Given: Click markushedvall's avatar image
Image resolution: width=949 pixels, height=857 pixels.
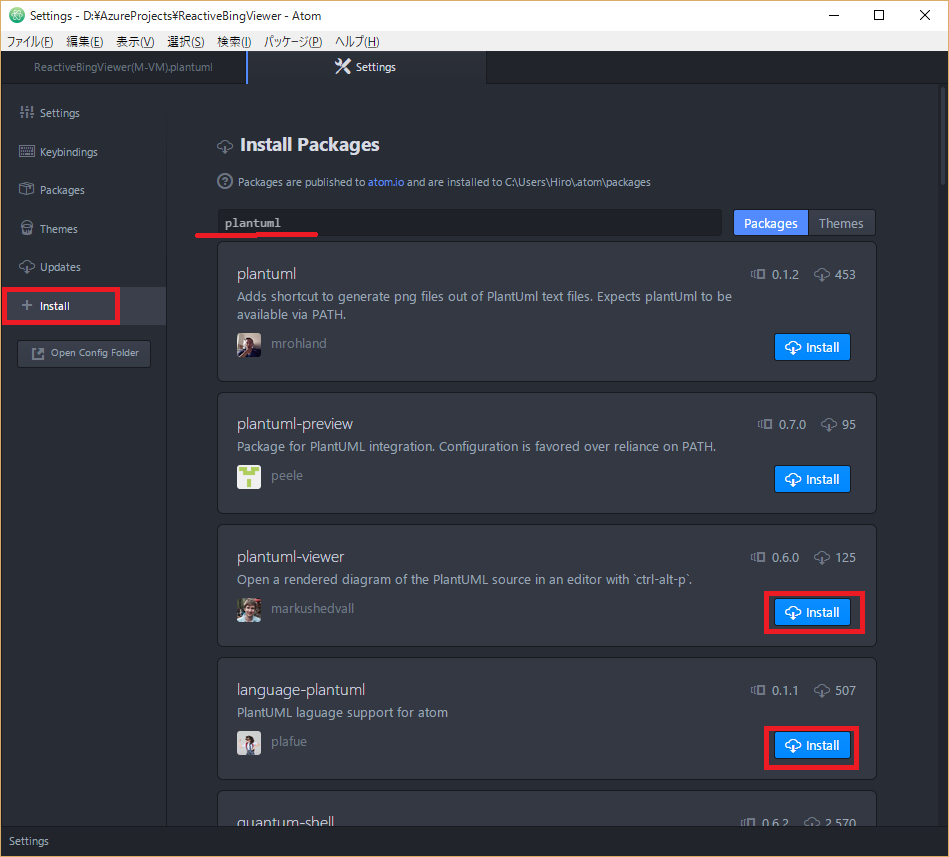Looking at the screenshot, I should click(x=249, y=609).
